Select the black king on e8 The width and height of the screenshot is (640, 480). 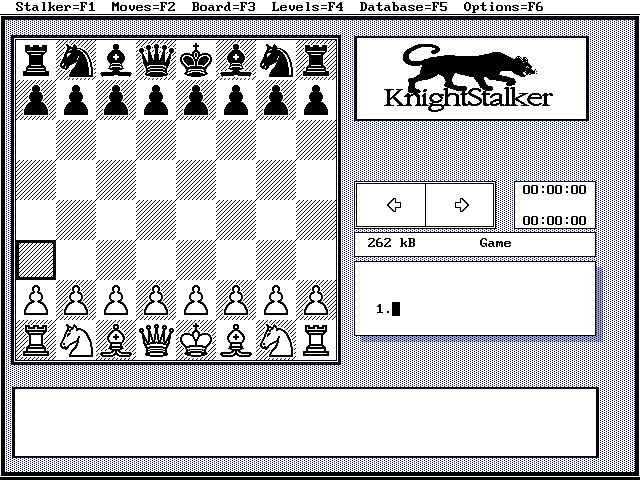[x=196, y=60]
